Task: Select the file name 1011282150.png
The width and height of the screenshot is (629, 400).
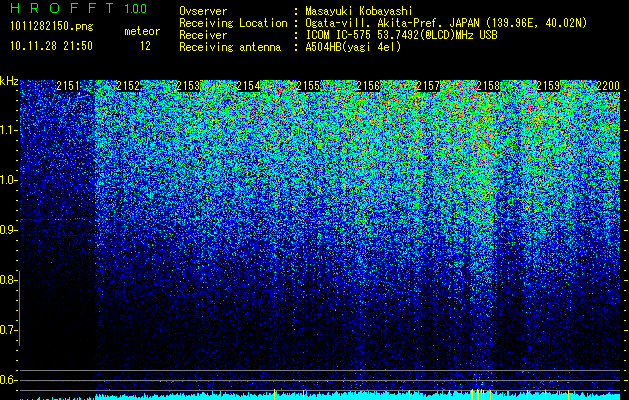Action: pyautogui.click(x=51, y=27)
